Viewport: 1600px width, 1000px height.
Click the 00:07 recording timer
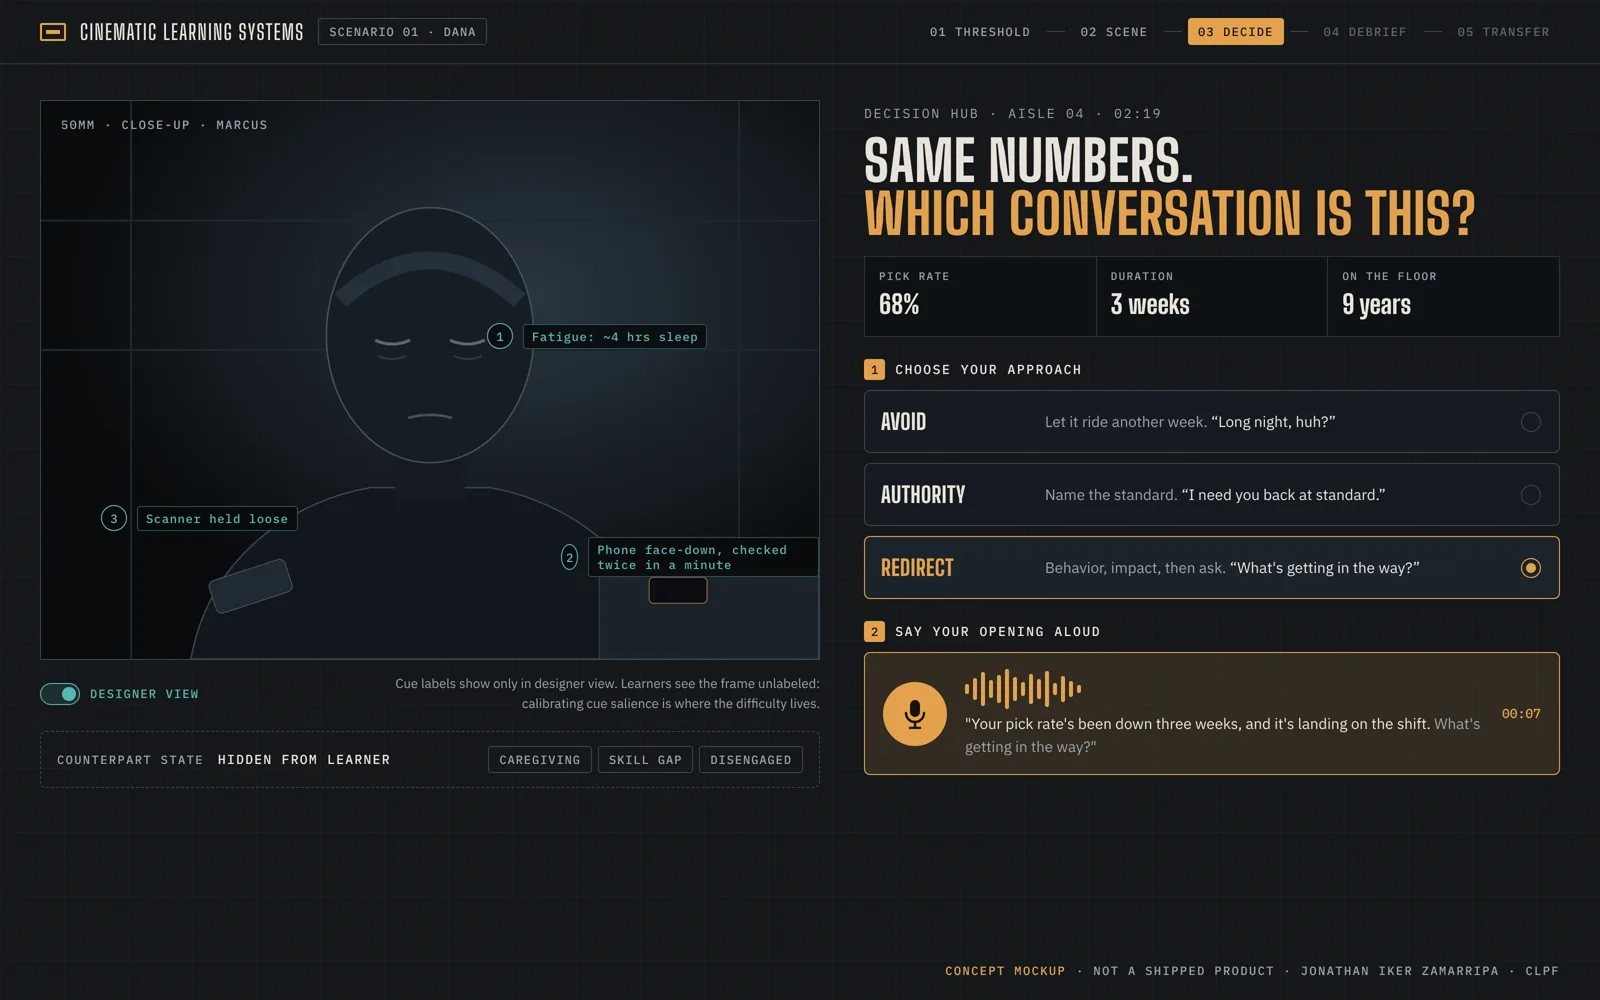[x=1521, y=714]
